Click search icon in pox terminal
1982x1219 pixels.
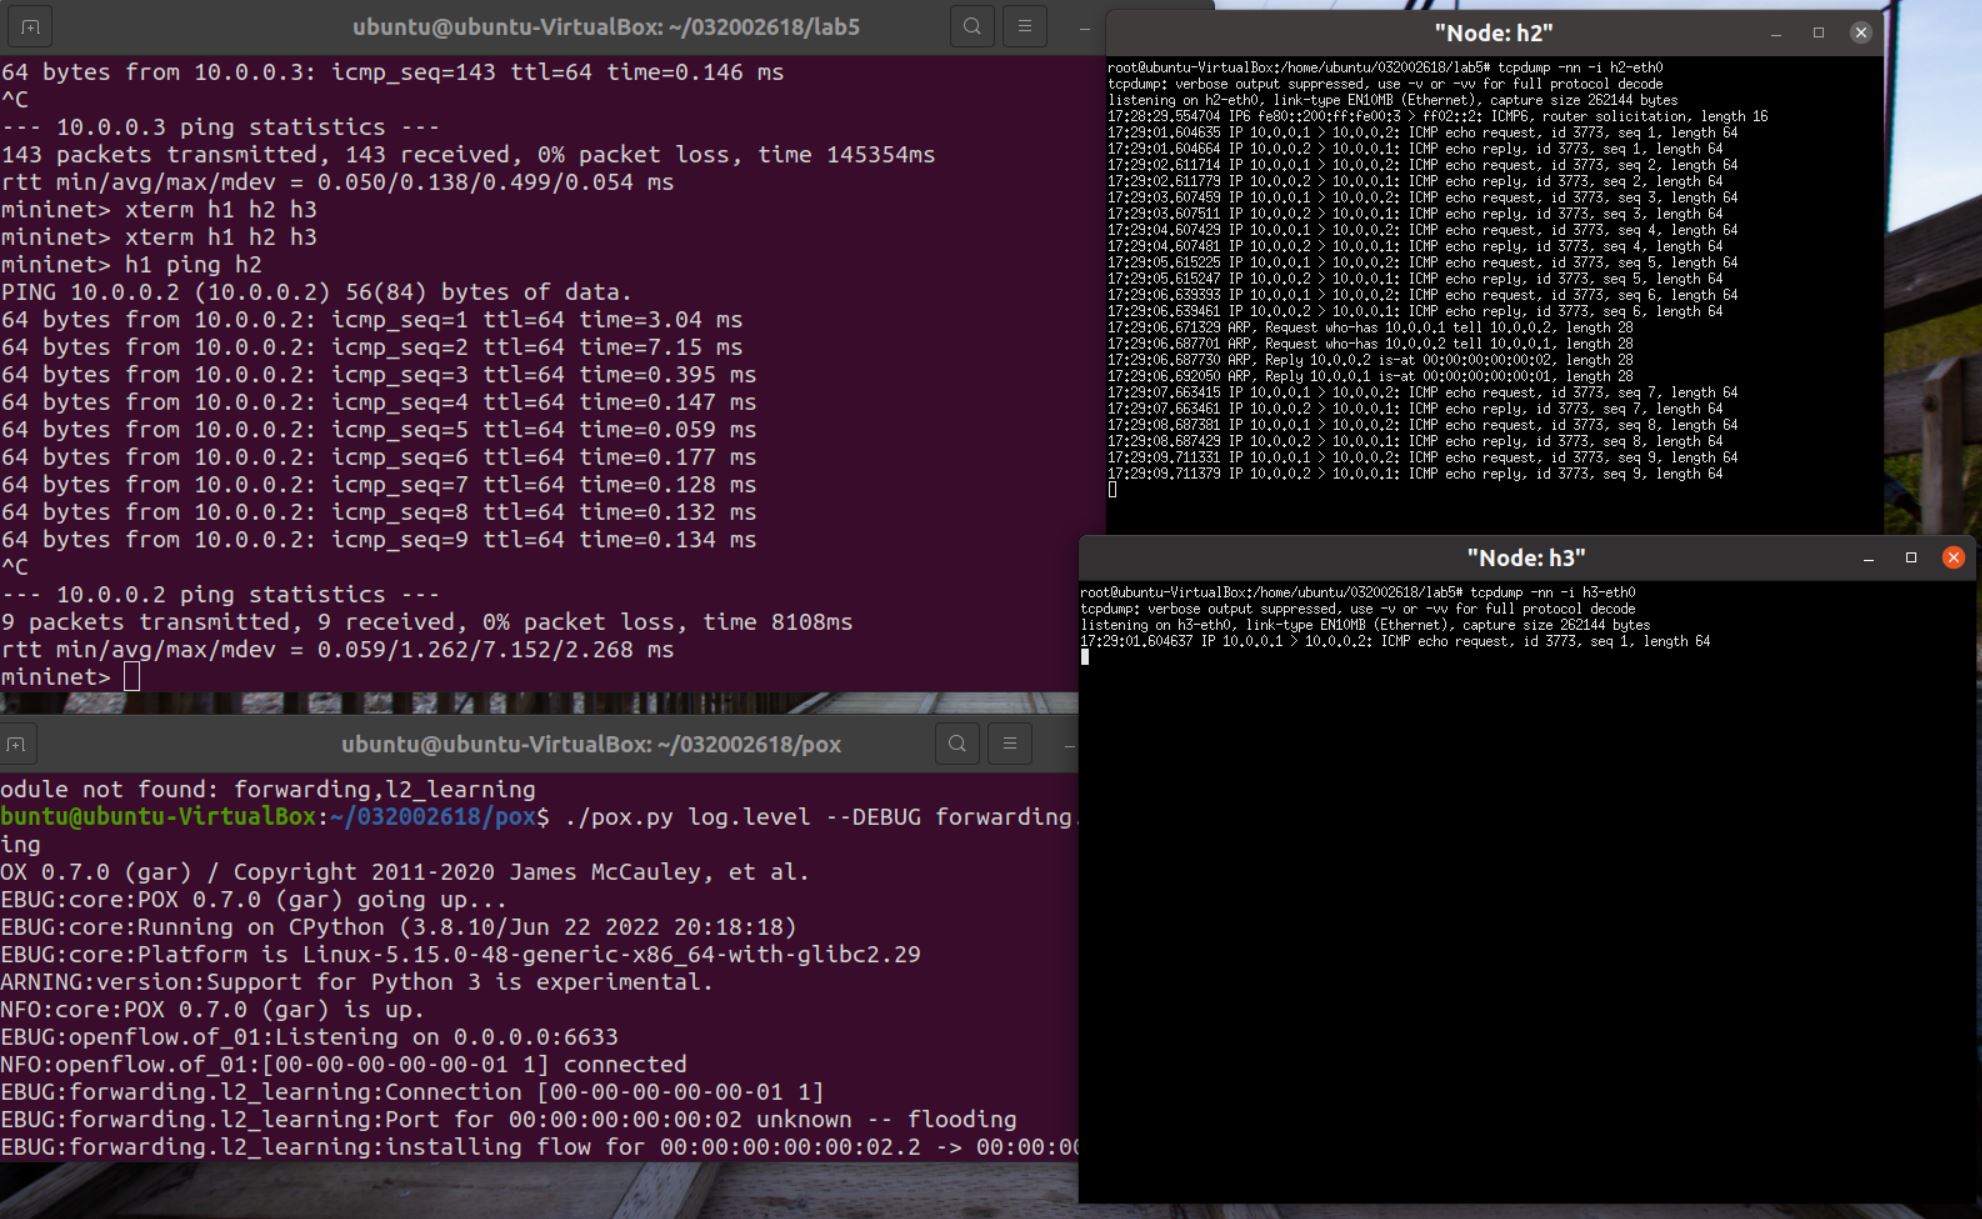tap(957, 744)
